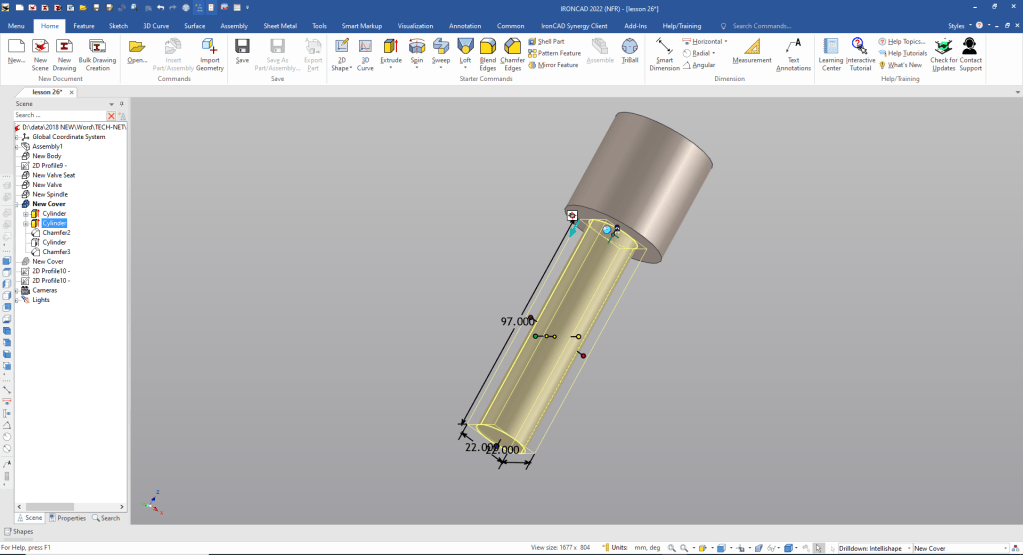Toggle the Scene panel auto-hide pin
Screen dimensions: 1023x555
pos(121,103)
